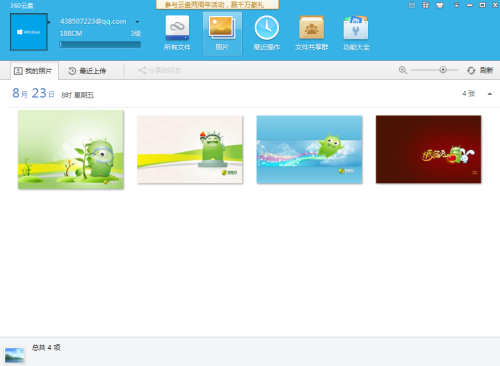Open the 文件共享群 folder icon
Screen dimensions: 500x366
(x=311, y=33)
